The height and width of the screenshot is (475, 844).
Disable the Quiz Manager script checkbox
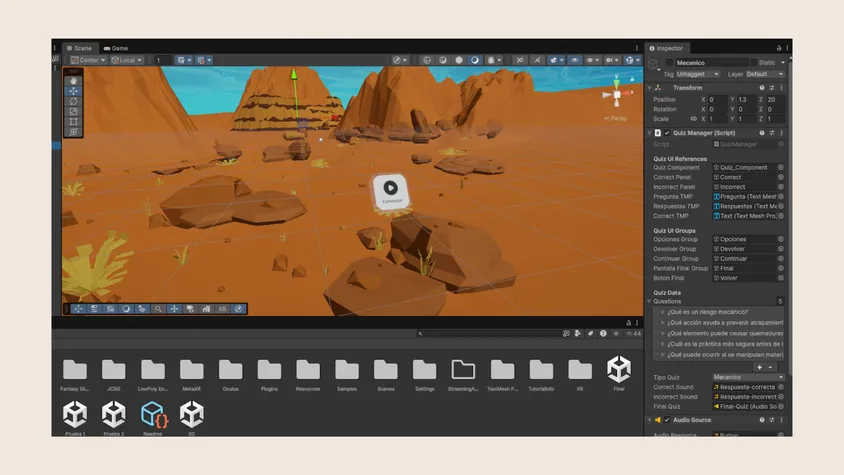[667, 133]
